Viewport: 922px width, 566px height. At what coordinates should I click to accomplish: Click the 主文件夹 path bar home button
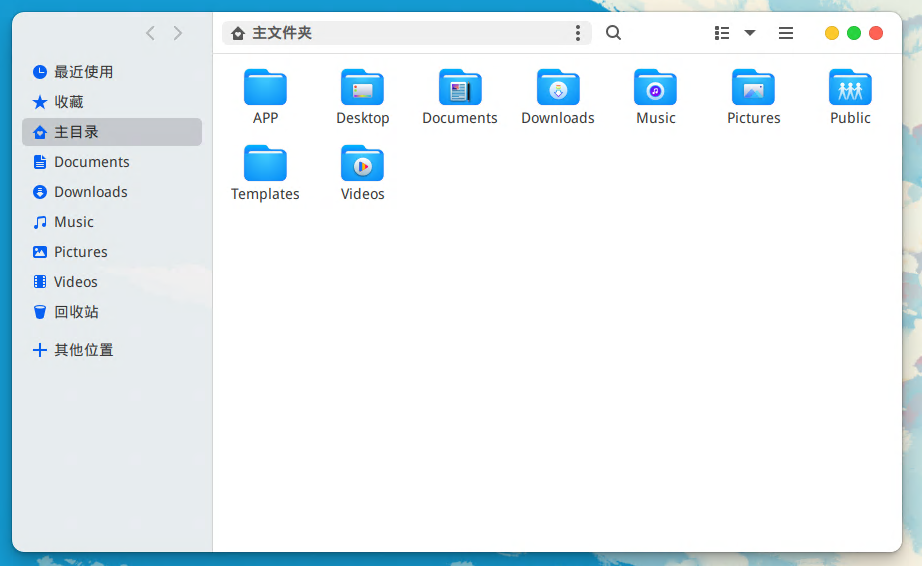271,33
